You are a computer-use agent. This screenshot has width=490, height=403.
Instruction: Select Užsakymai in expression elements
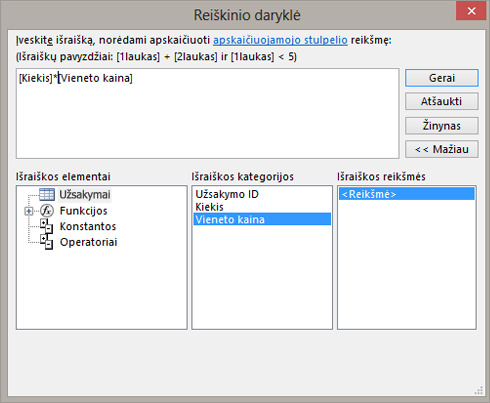pyautogui.click(x=85, y=195)
